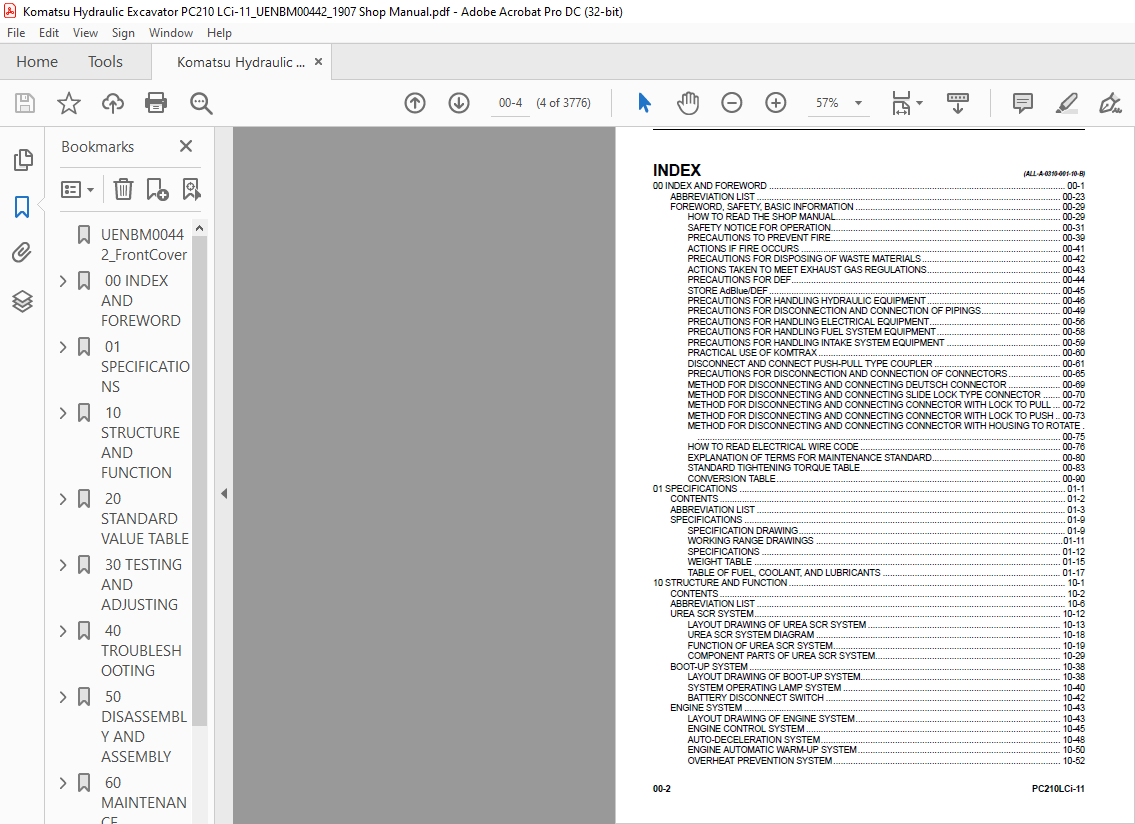Expand 50 DISASSEMBLY AND ASSEMBLY bookmark
Screen dimensions: 1135x824
point(63,697)
